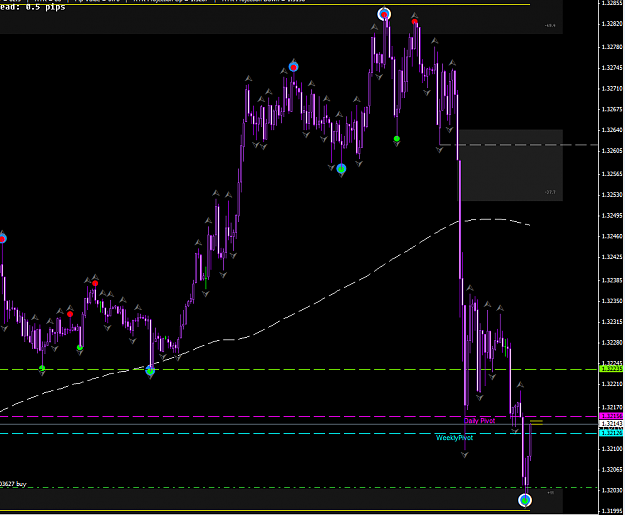
Task: Select the plain green dot sitting on the green dashed line
Action: coord(42,368)
